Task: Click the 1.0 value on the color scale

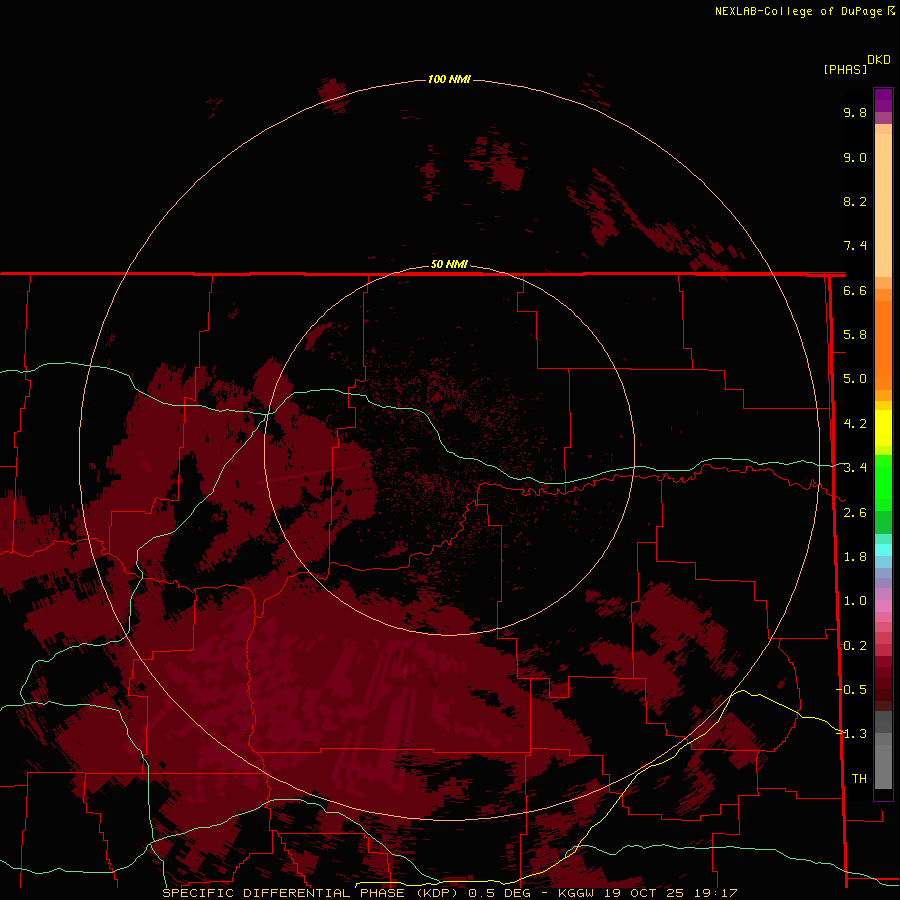Action: 855,601
